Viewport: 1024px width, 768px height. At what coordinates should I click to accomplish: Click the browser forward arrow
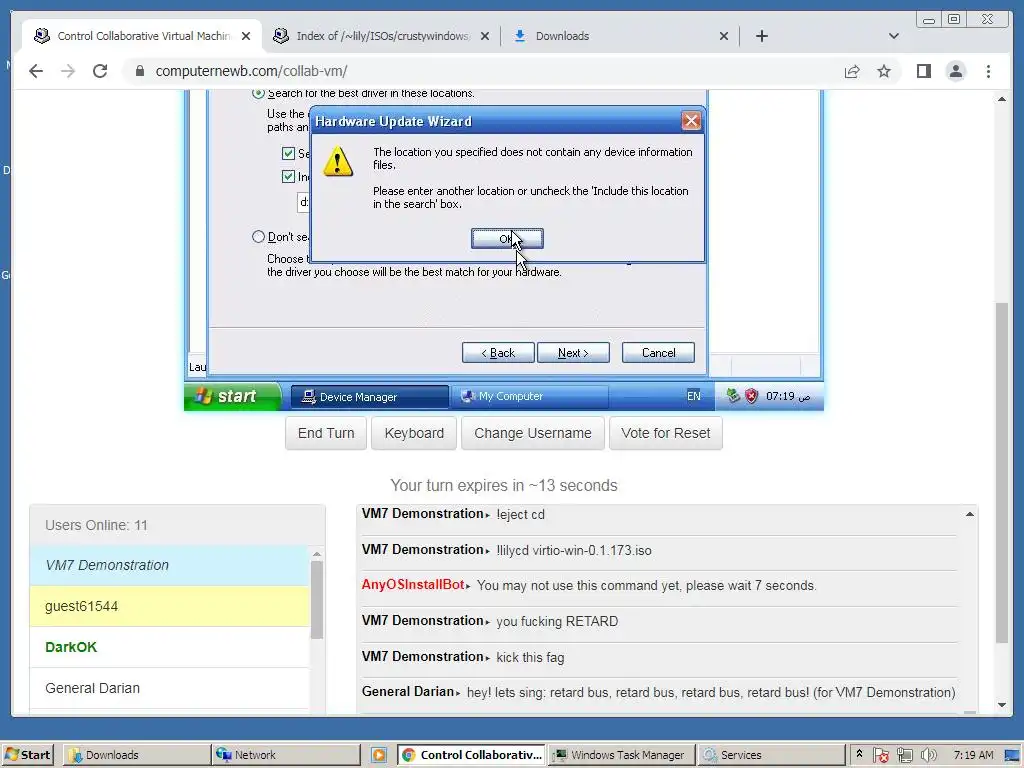point(68,71)
